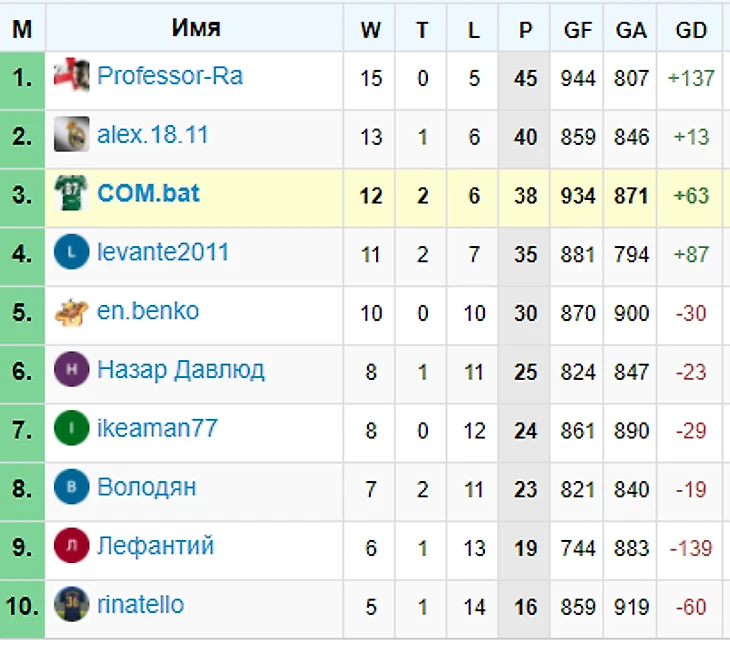Screen dimensions: 730x646
Task: Click Лефантий's red circle avatar
Action: (72, 547)
